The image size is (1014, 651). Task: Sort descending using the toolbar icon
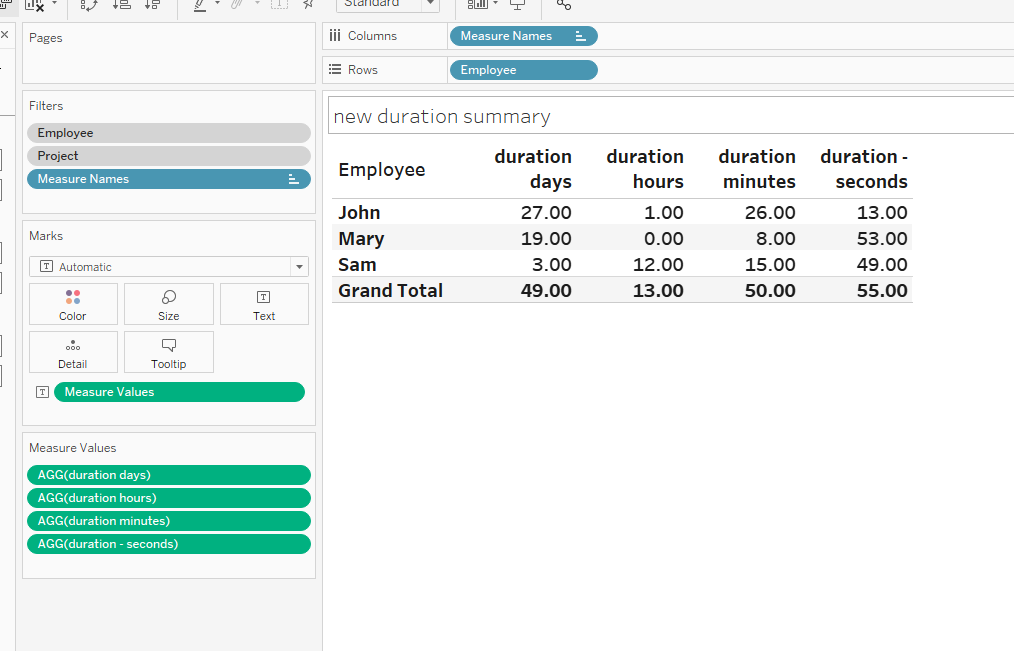click(153, 5)
